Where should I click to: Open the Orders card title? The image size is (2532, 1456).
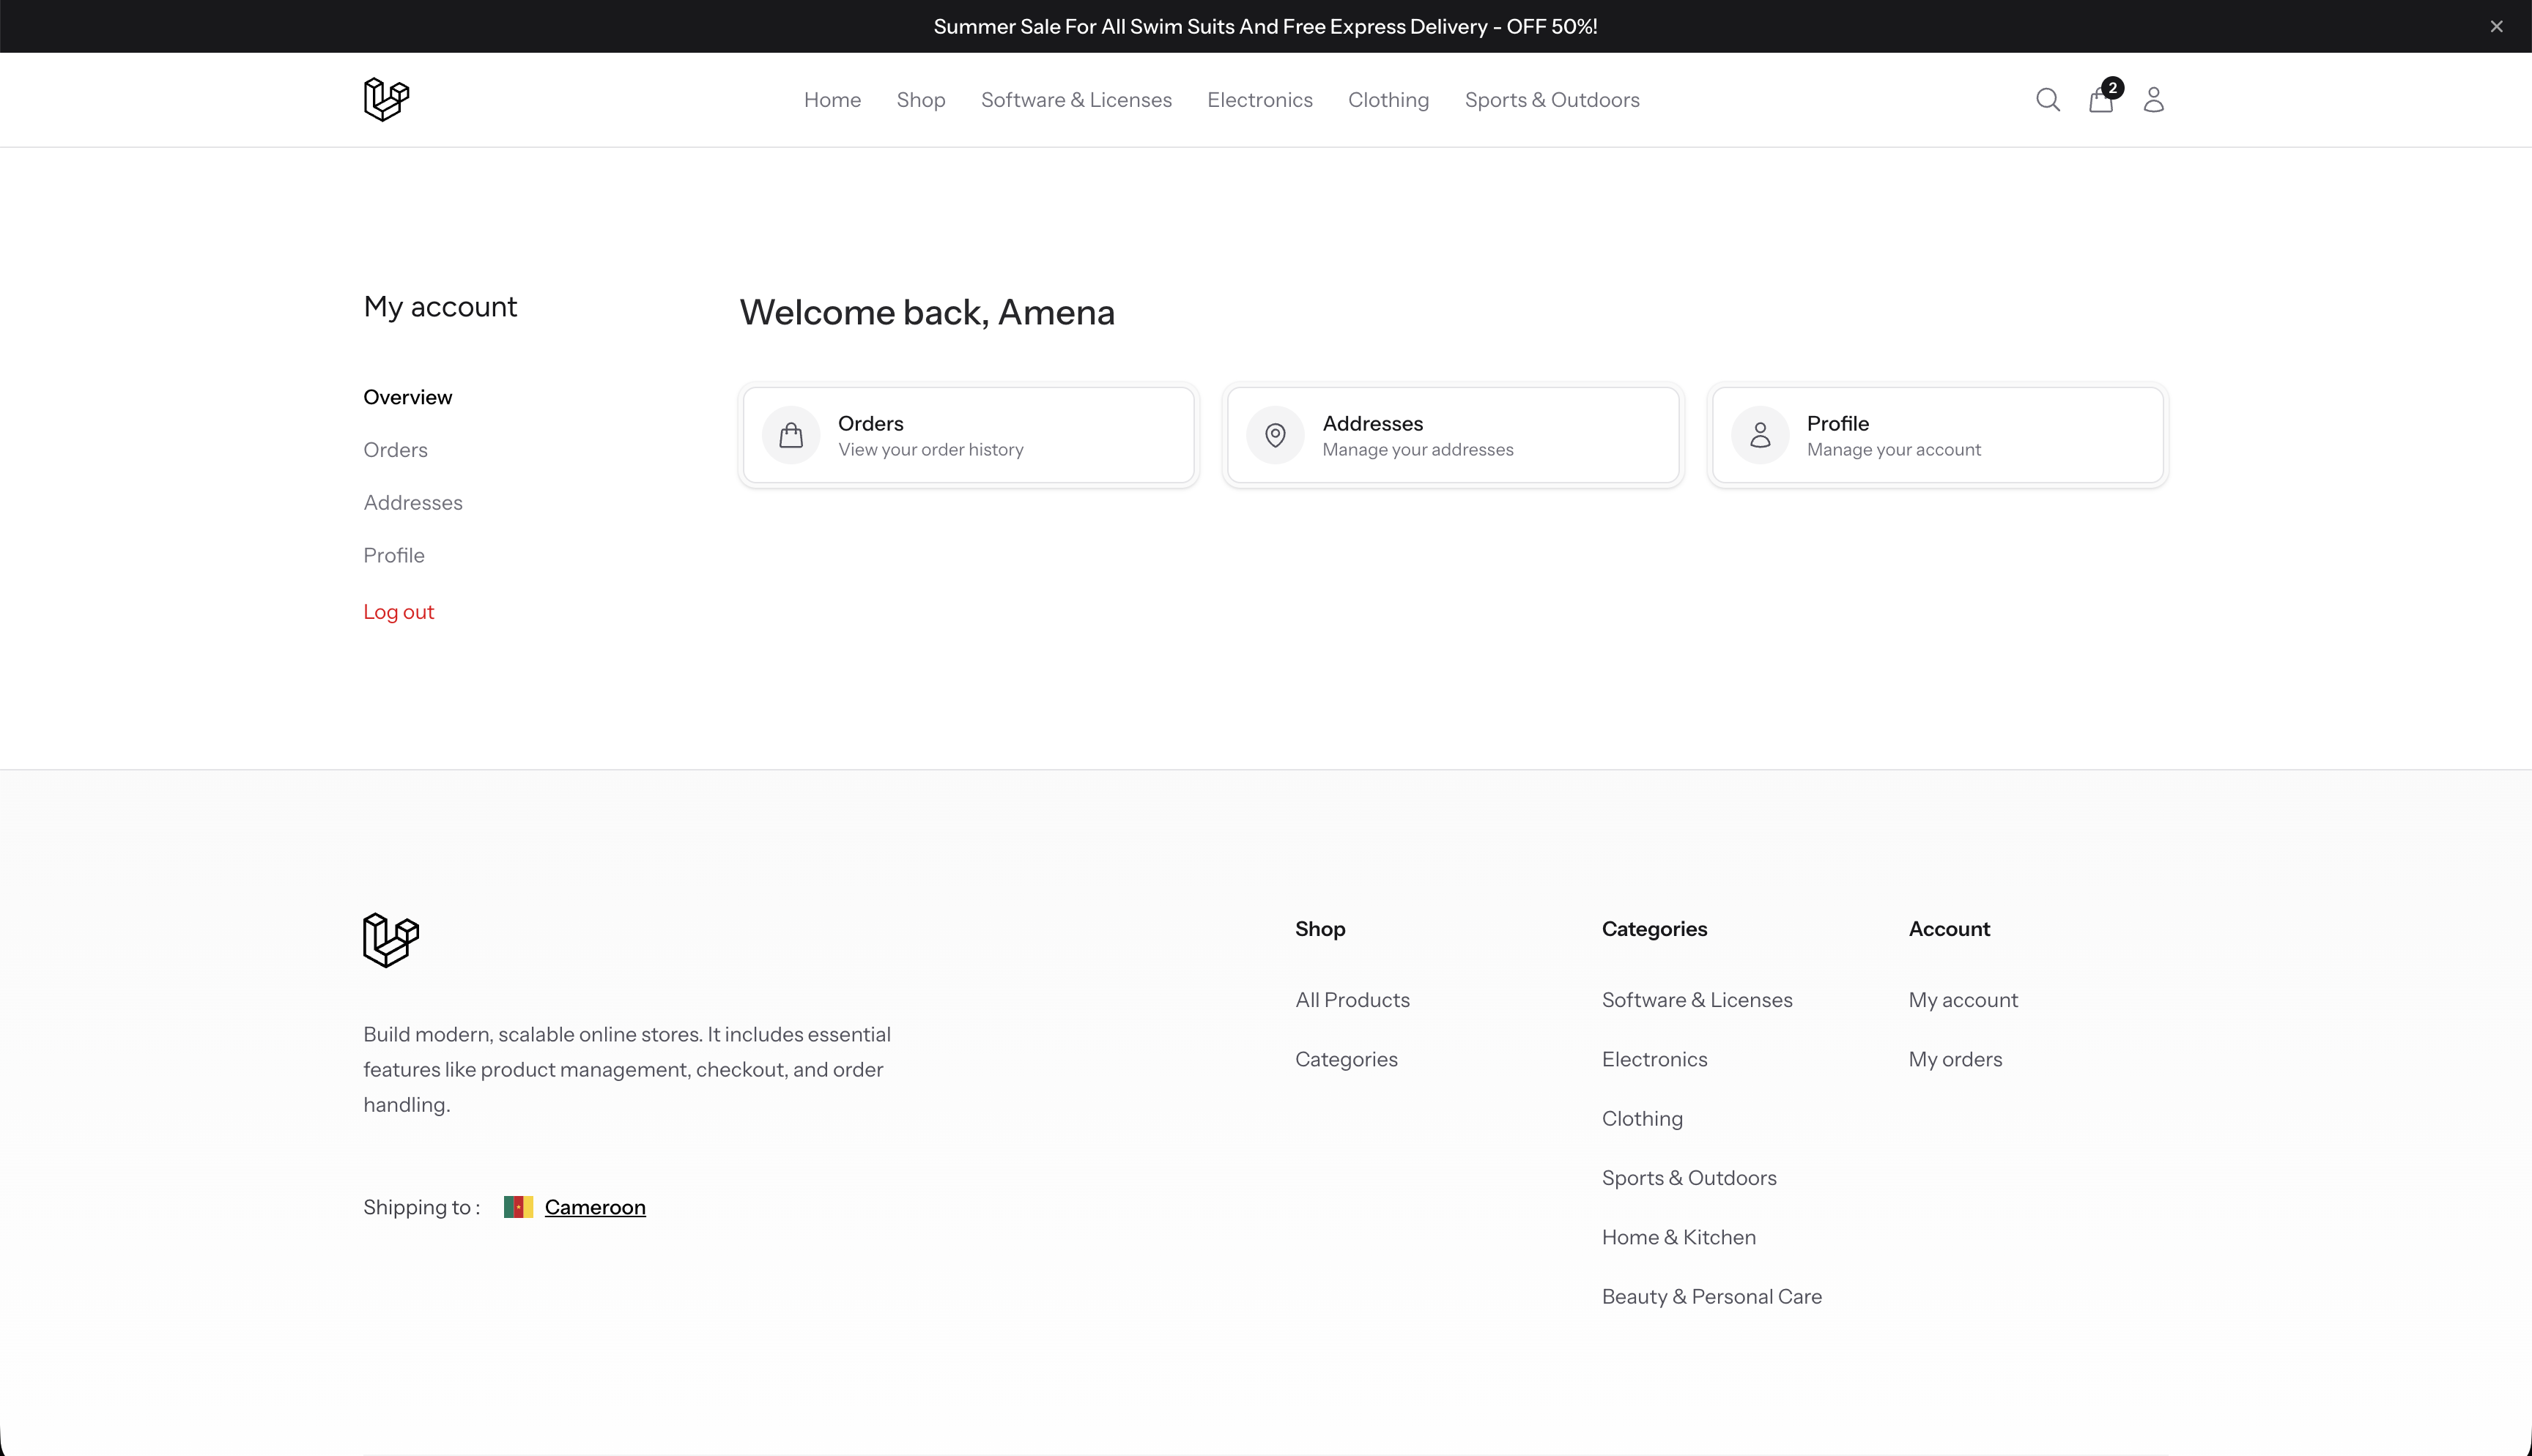click(870, 423)
